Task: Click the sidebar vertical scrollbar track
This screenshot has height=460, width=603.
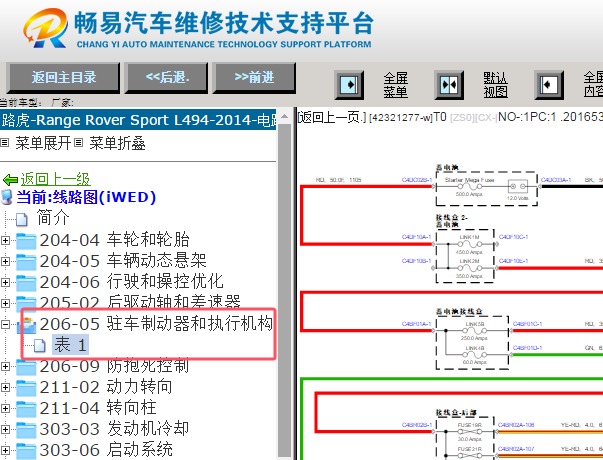Action: pyautogui.click(x=285, y=290)
